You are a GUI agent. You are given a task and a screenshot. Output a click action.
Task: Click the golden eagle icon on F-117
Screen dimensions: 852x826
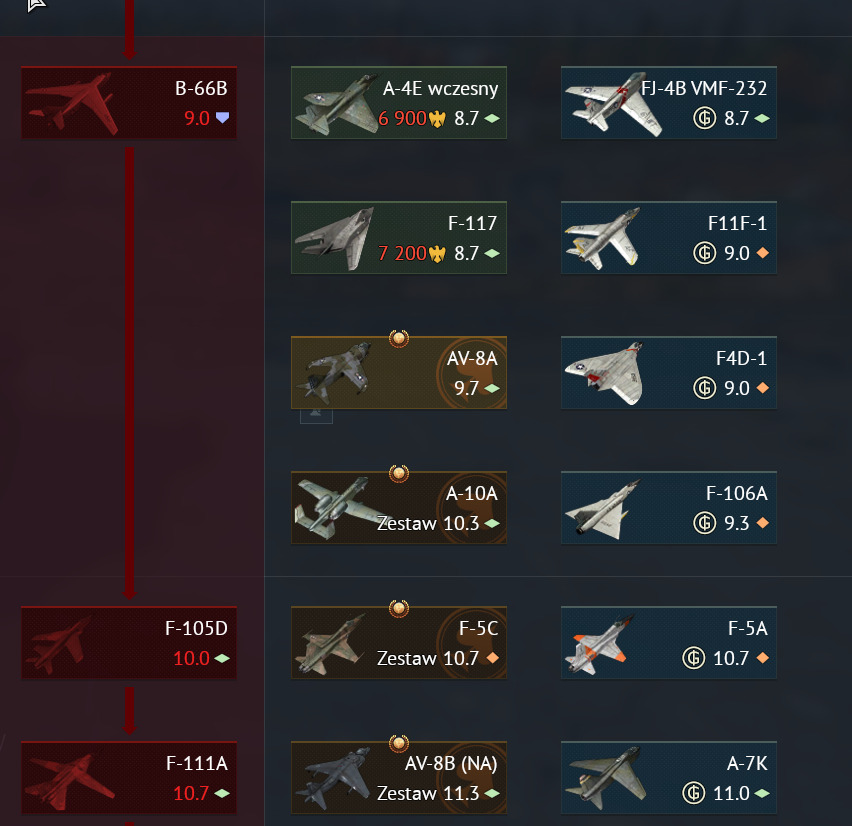[x=437, y=253]
